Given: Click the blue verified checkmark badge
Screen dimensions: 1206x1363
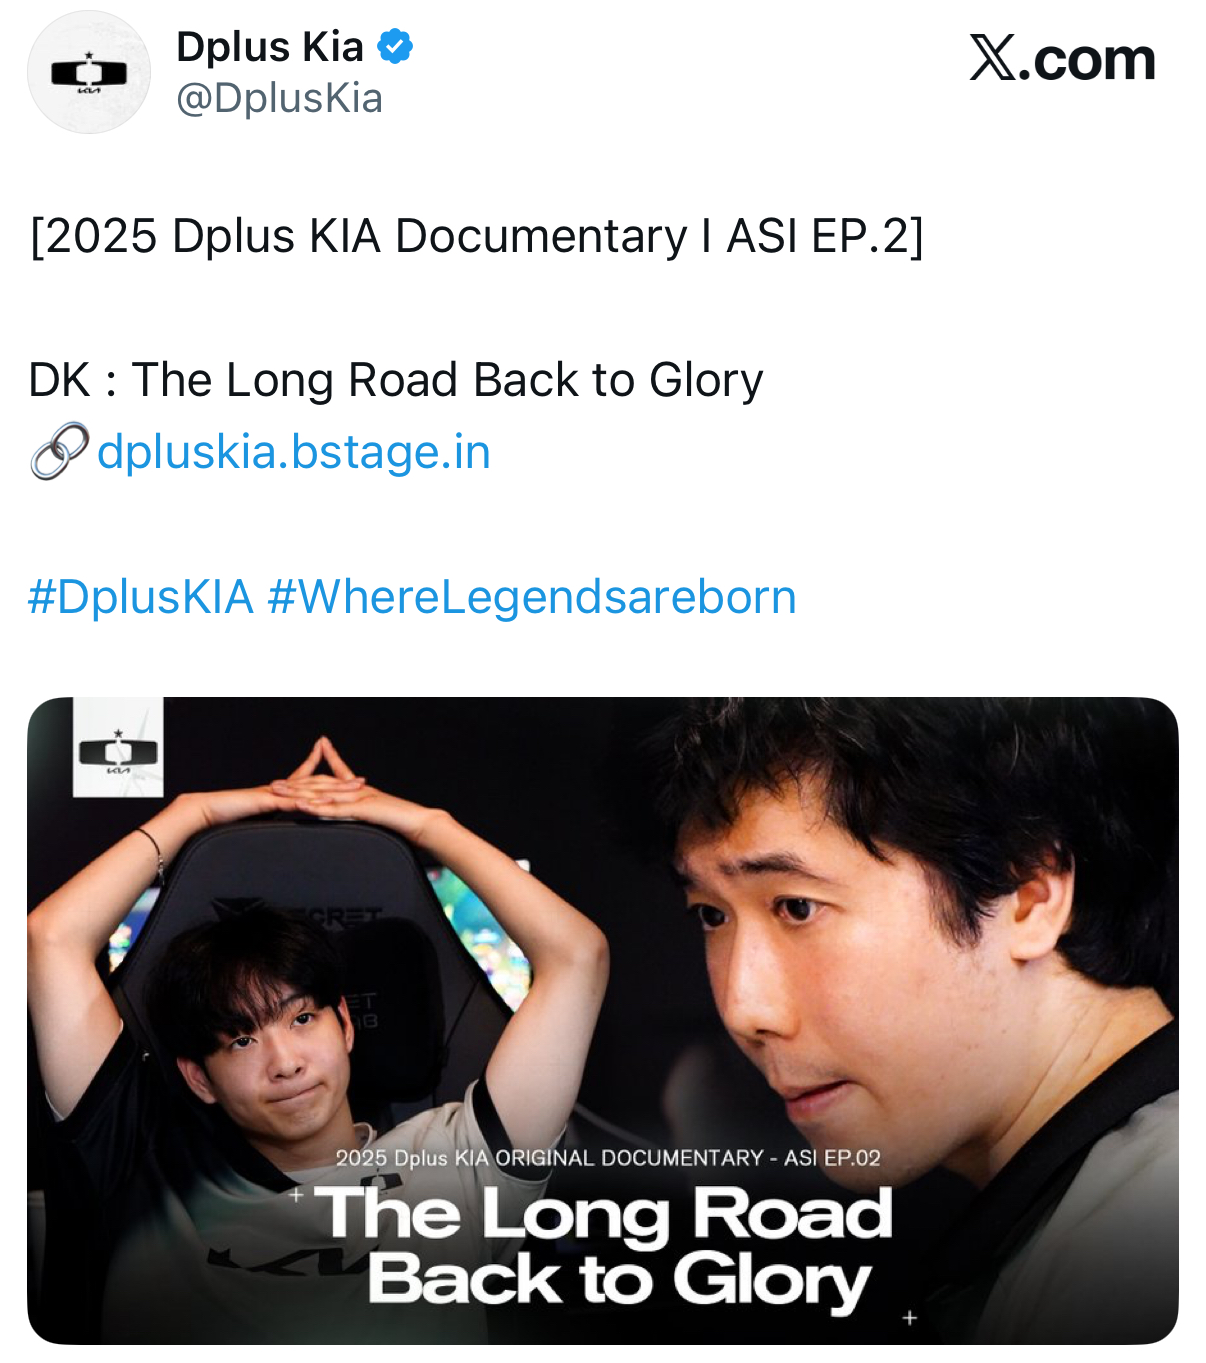Looking at the screenshot, I should tap(395, 46).
